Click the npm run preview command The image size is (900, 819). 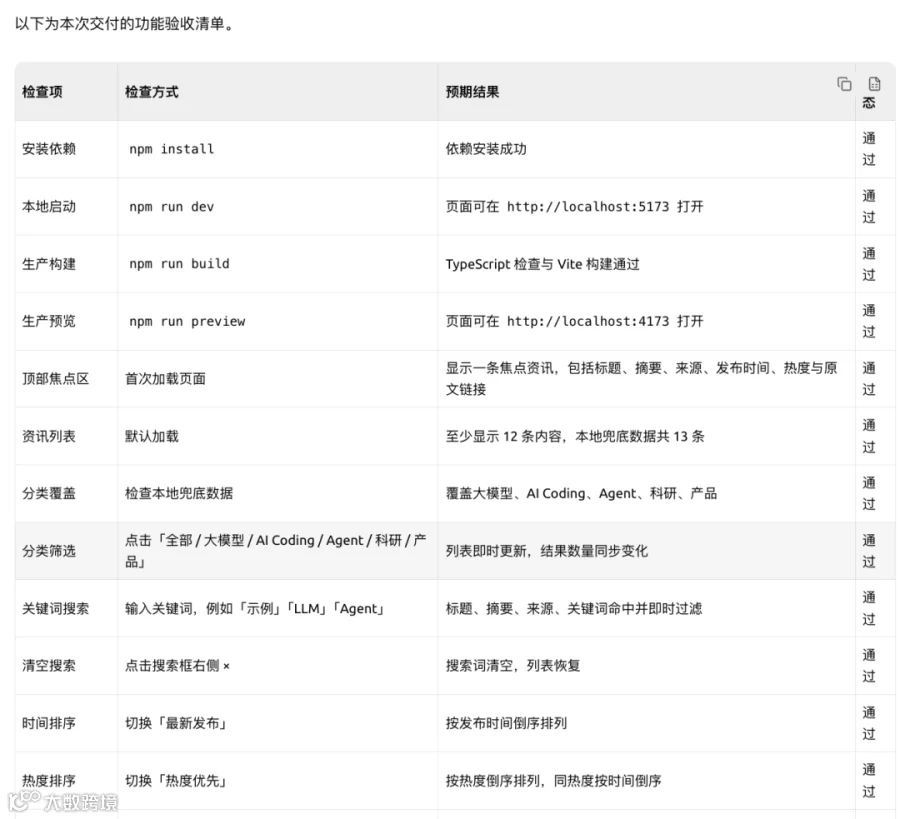coord(187,321)
